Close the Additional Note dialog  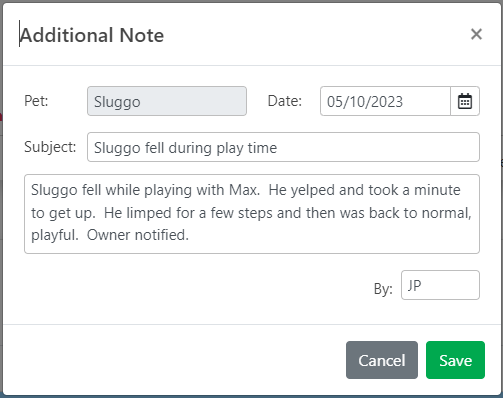tap(476, 34)
